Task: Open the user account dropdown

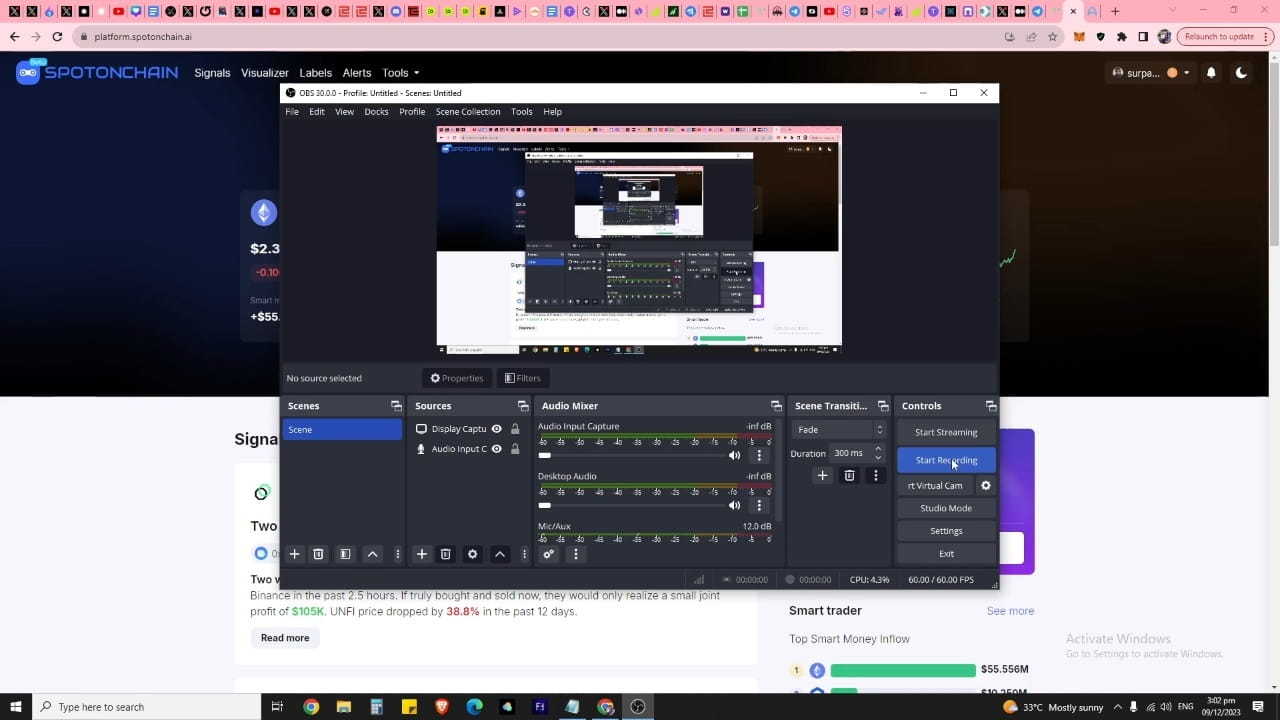Action: 1151,73
